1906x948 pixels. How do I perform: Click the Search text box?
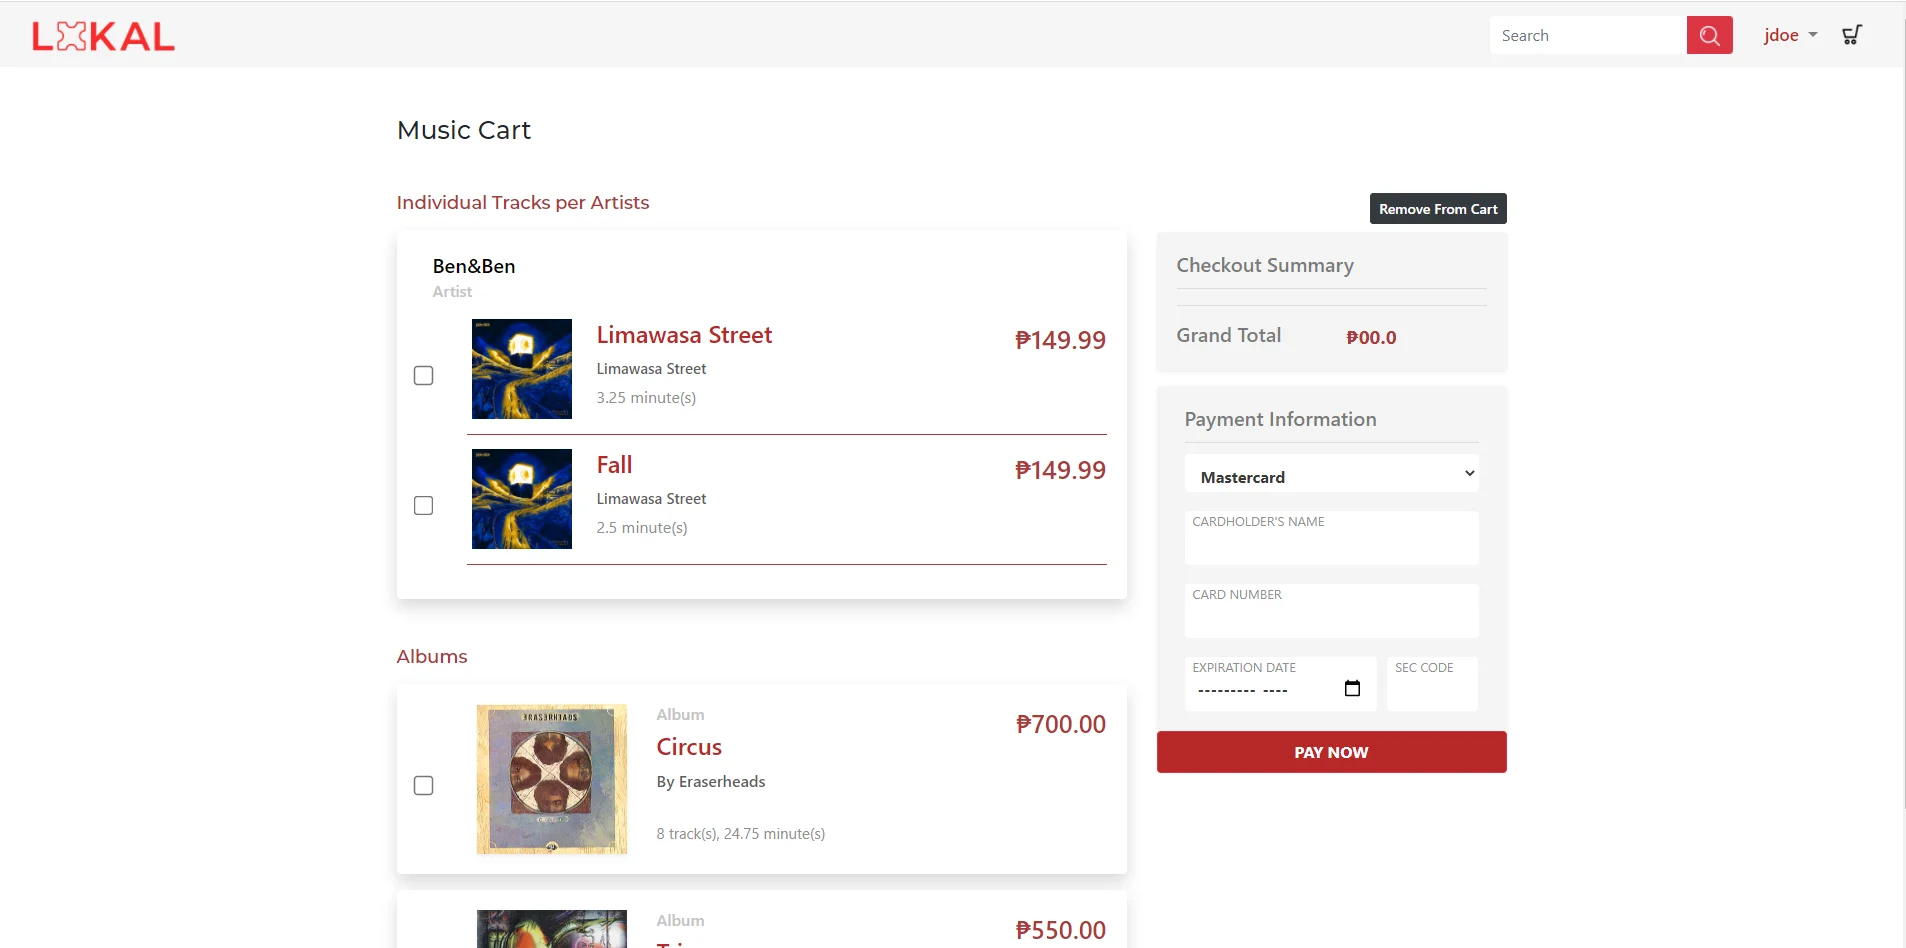click(x=1588, y=35)
